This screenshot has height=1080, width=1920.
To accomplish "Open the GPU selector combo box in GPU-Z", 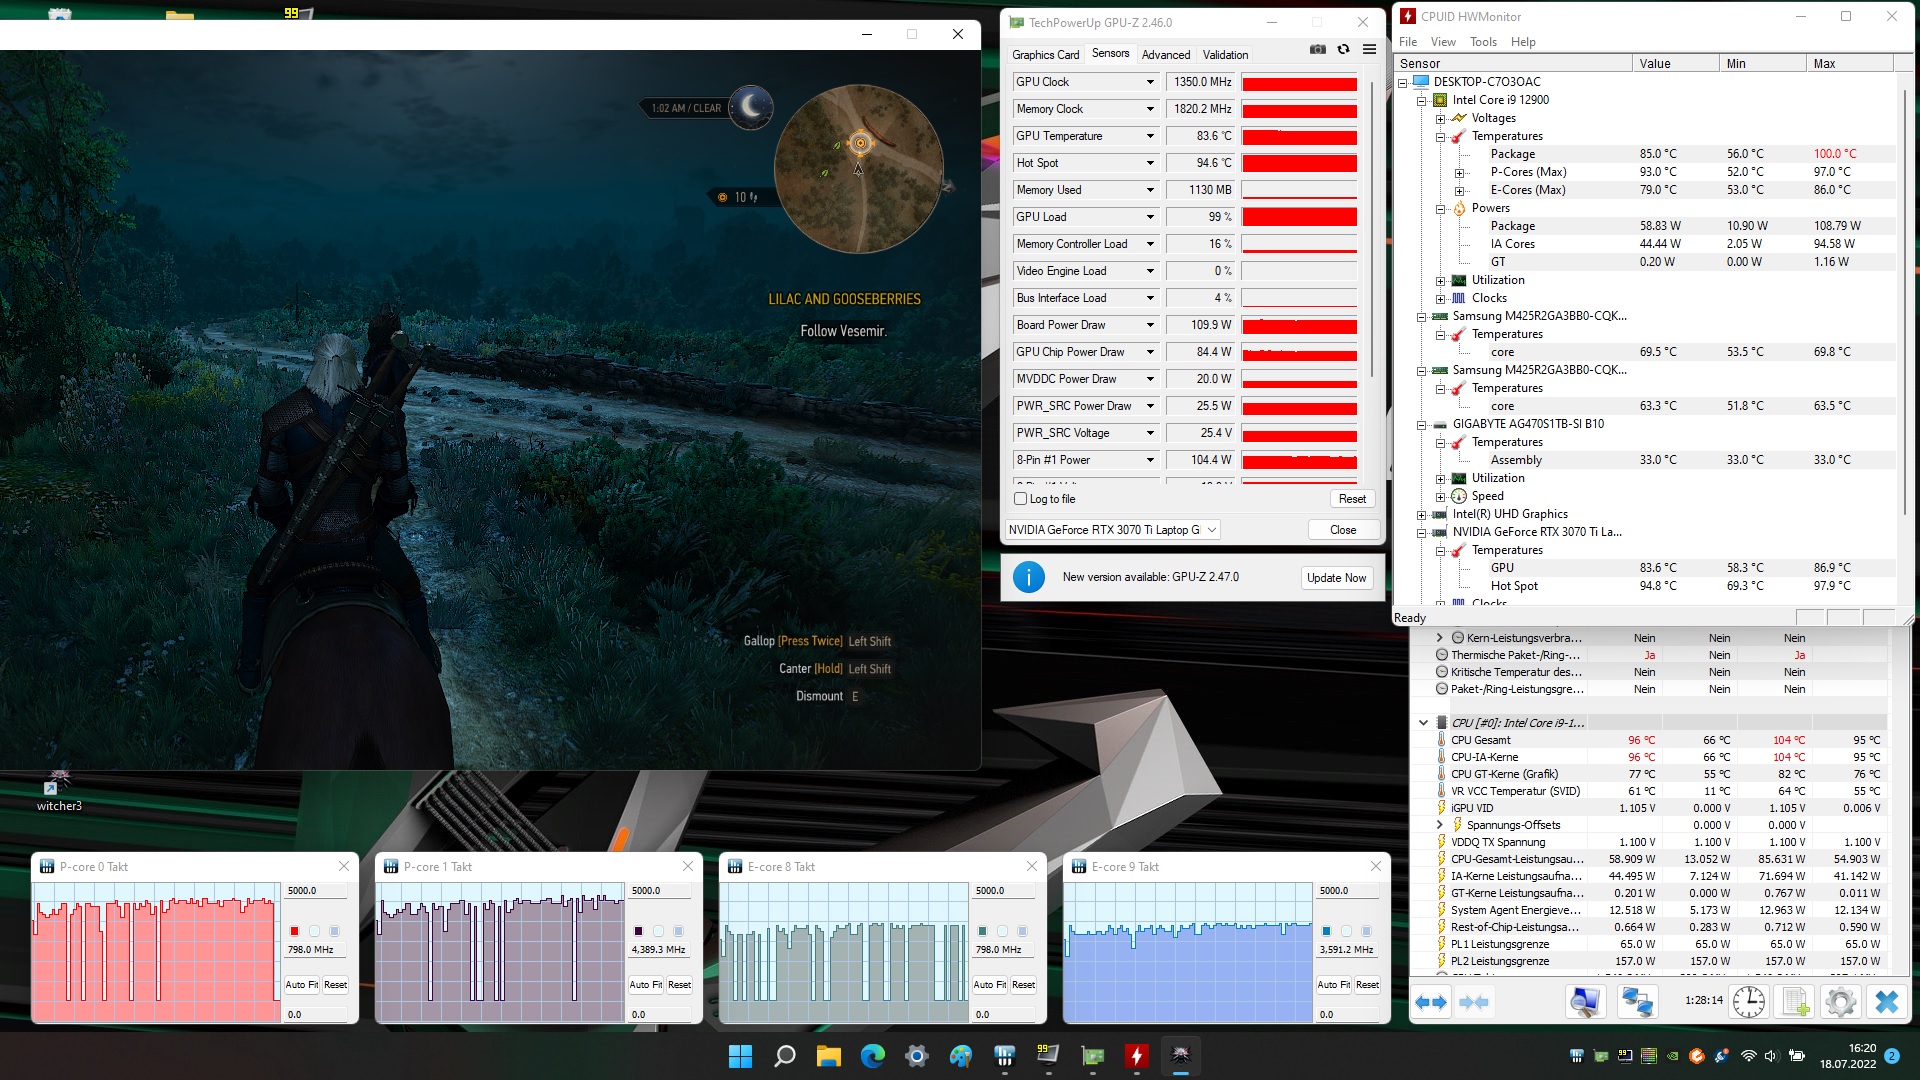I will coord(1113,530).
